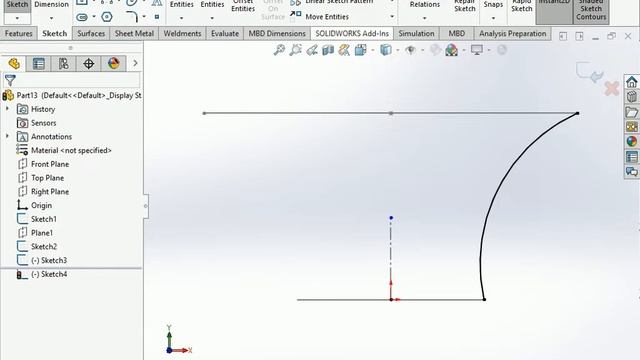Click the Polygon tool icon
The image size is (640, 360).
pyautogui.click(x=107, y=17)
